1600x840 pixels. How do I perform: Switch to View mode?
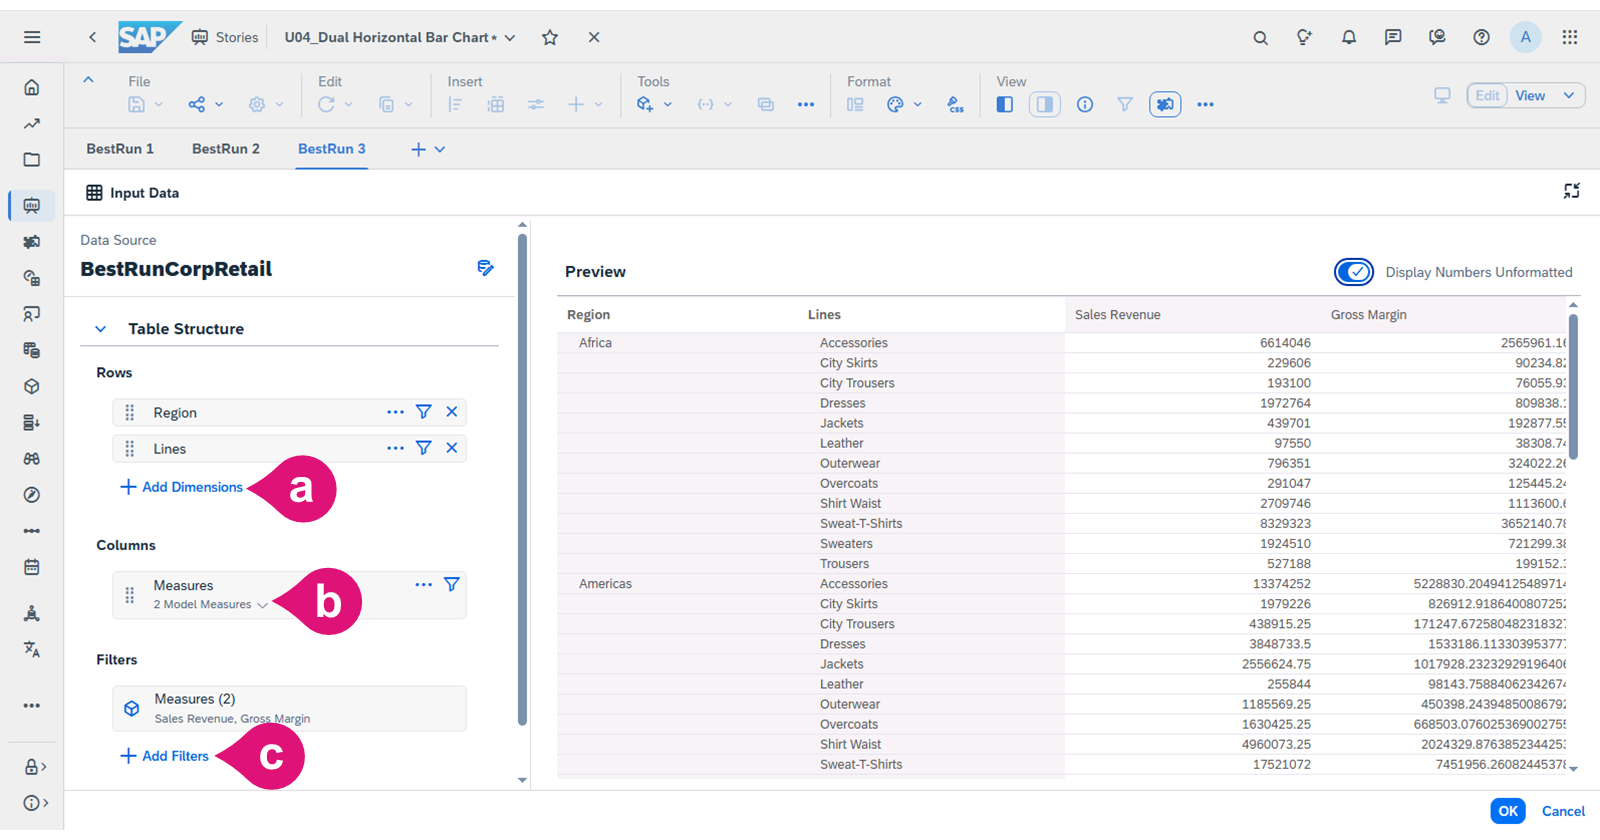coord(1530,96)
